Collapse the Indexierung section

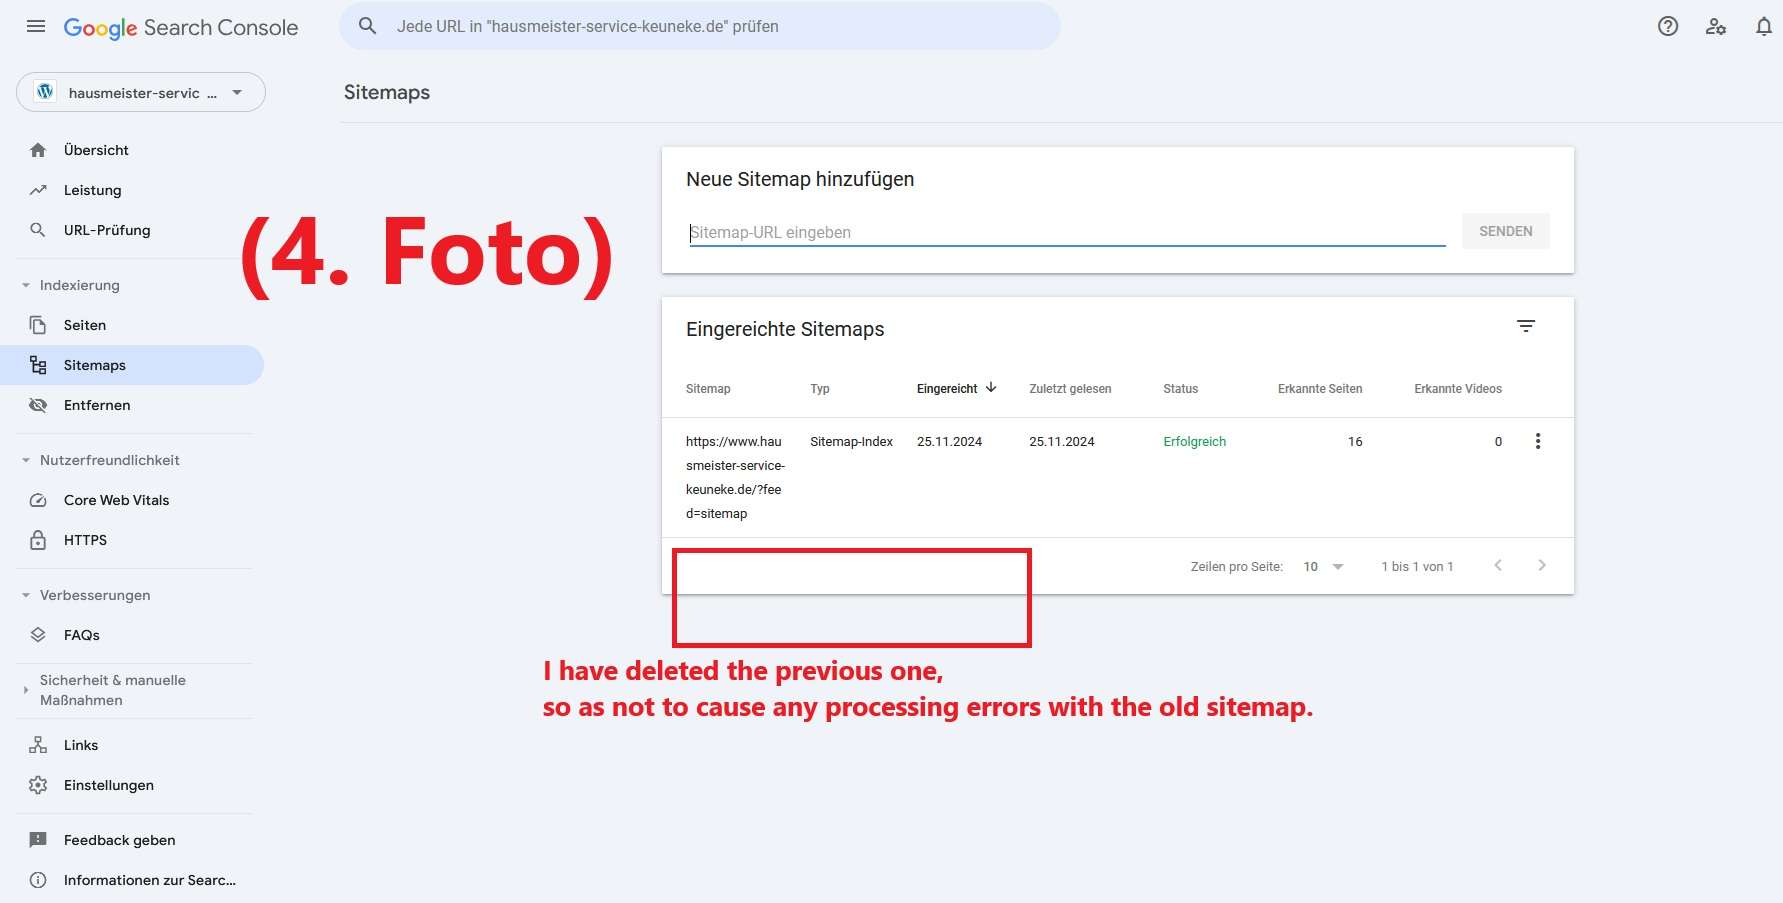click(x=26, y=285)
